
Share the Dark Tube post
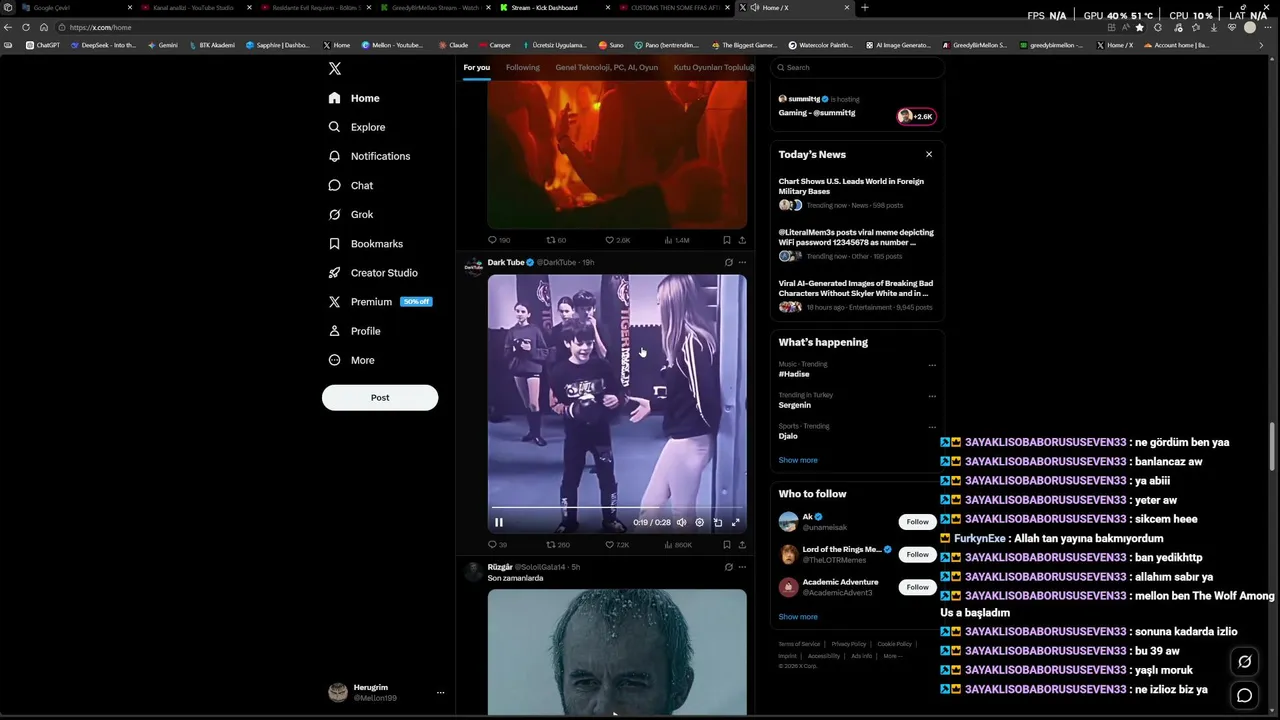[742, 545]
